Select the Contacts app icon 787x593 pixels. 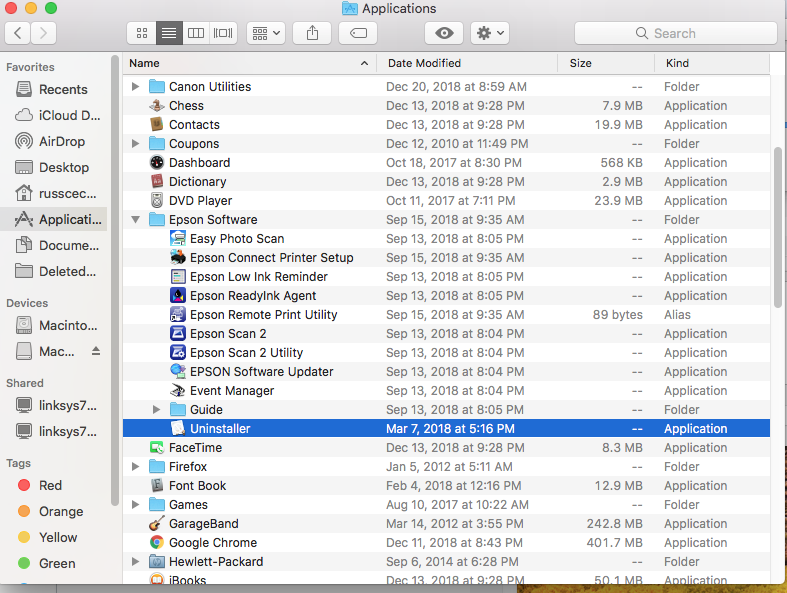click(157, 125)
